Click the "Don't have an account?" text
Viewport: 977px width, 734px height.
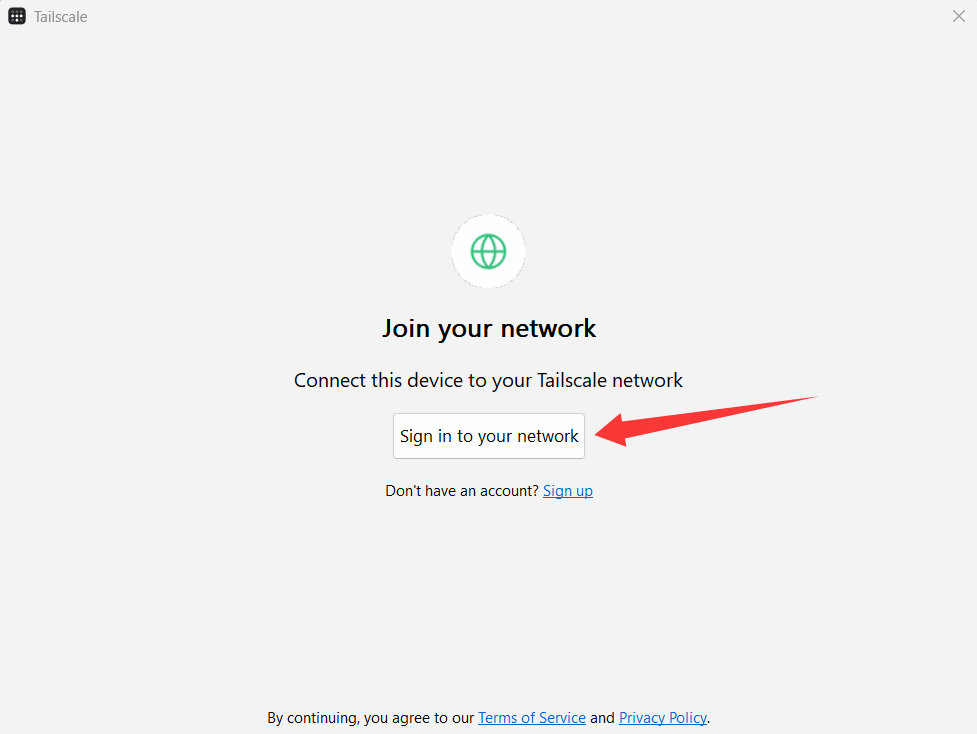coord(462,491)
